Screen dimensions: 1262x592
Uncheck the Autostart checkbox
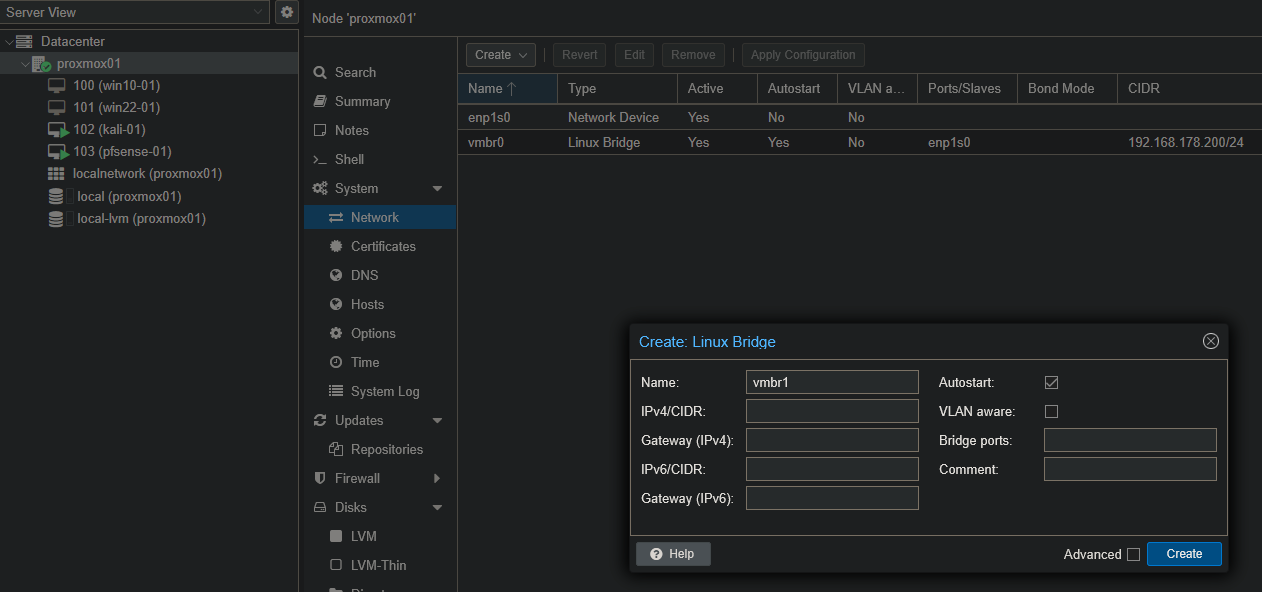tap(1051, 382)
